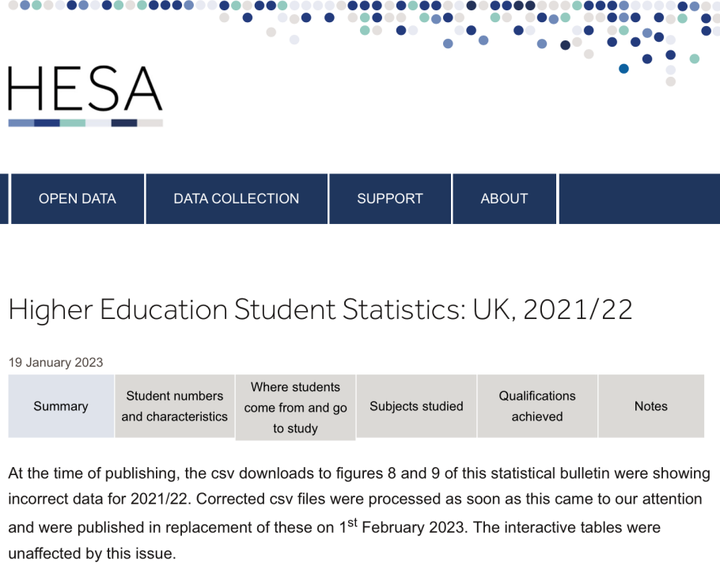Select the Summary tab
This screenshot has height=570, width=720.
tap(61, 406)
